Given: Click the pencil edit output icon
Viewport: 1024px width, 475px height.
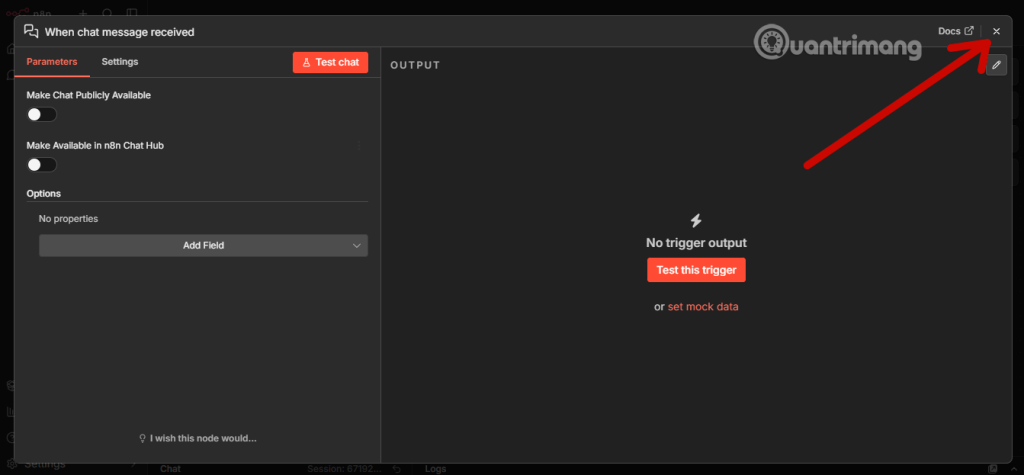Looking at the screenshot, I should [996, 65].
